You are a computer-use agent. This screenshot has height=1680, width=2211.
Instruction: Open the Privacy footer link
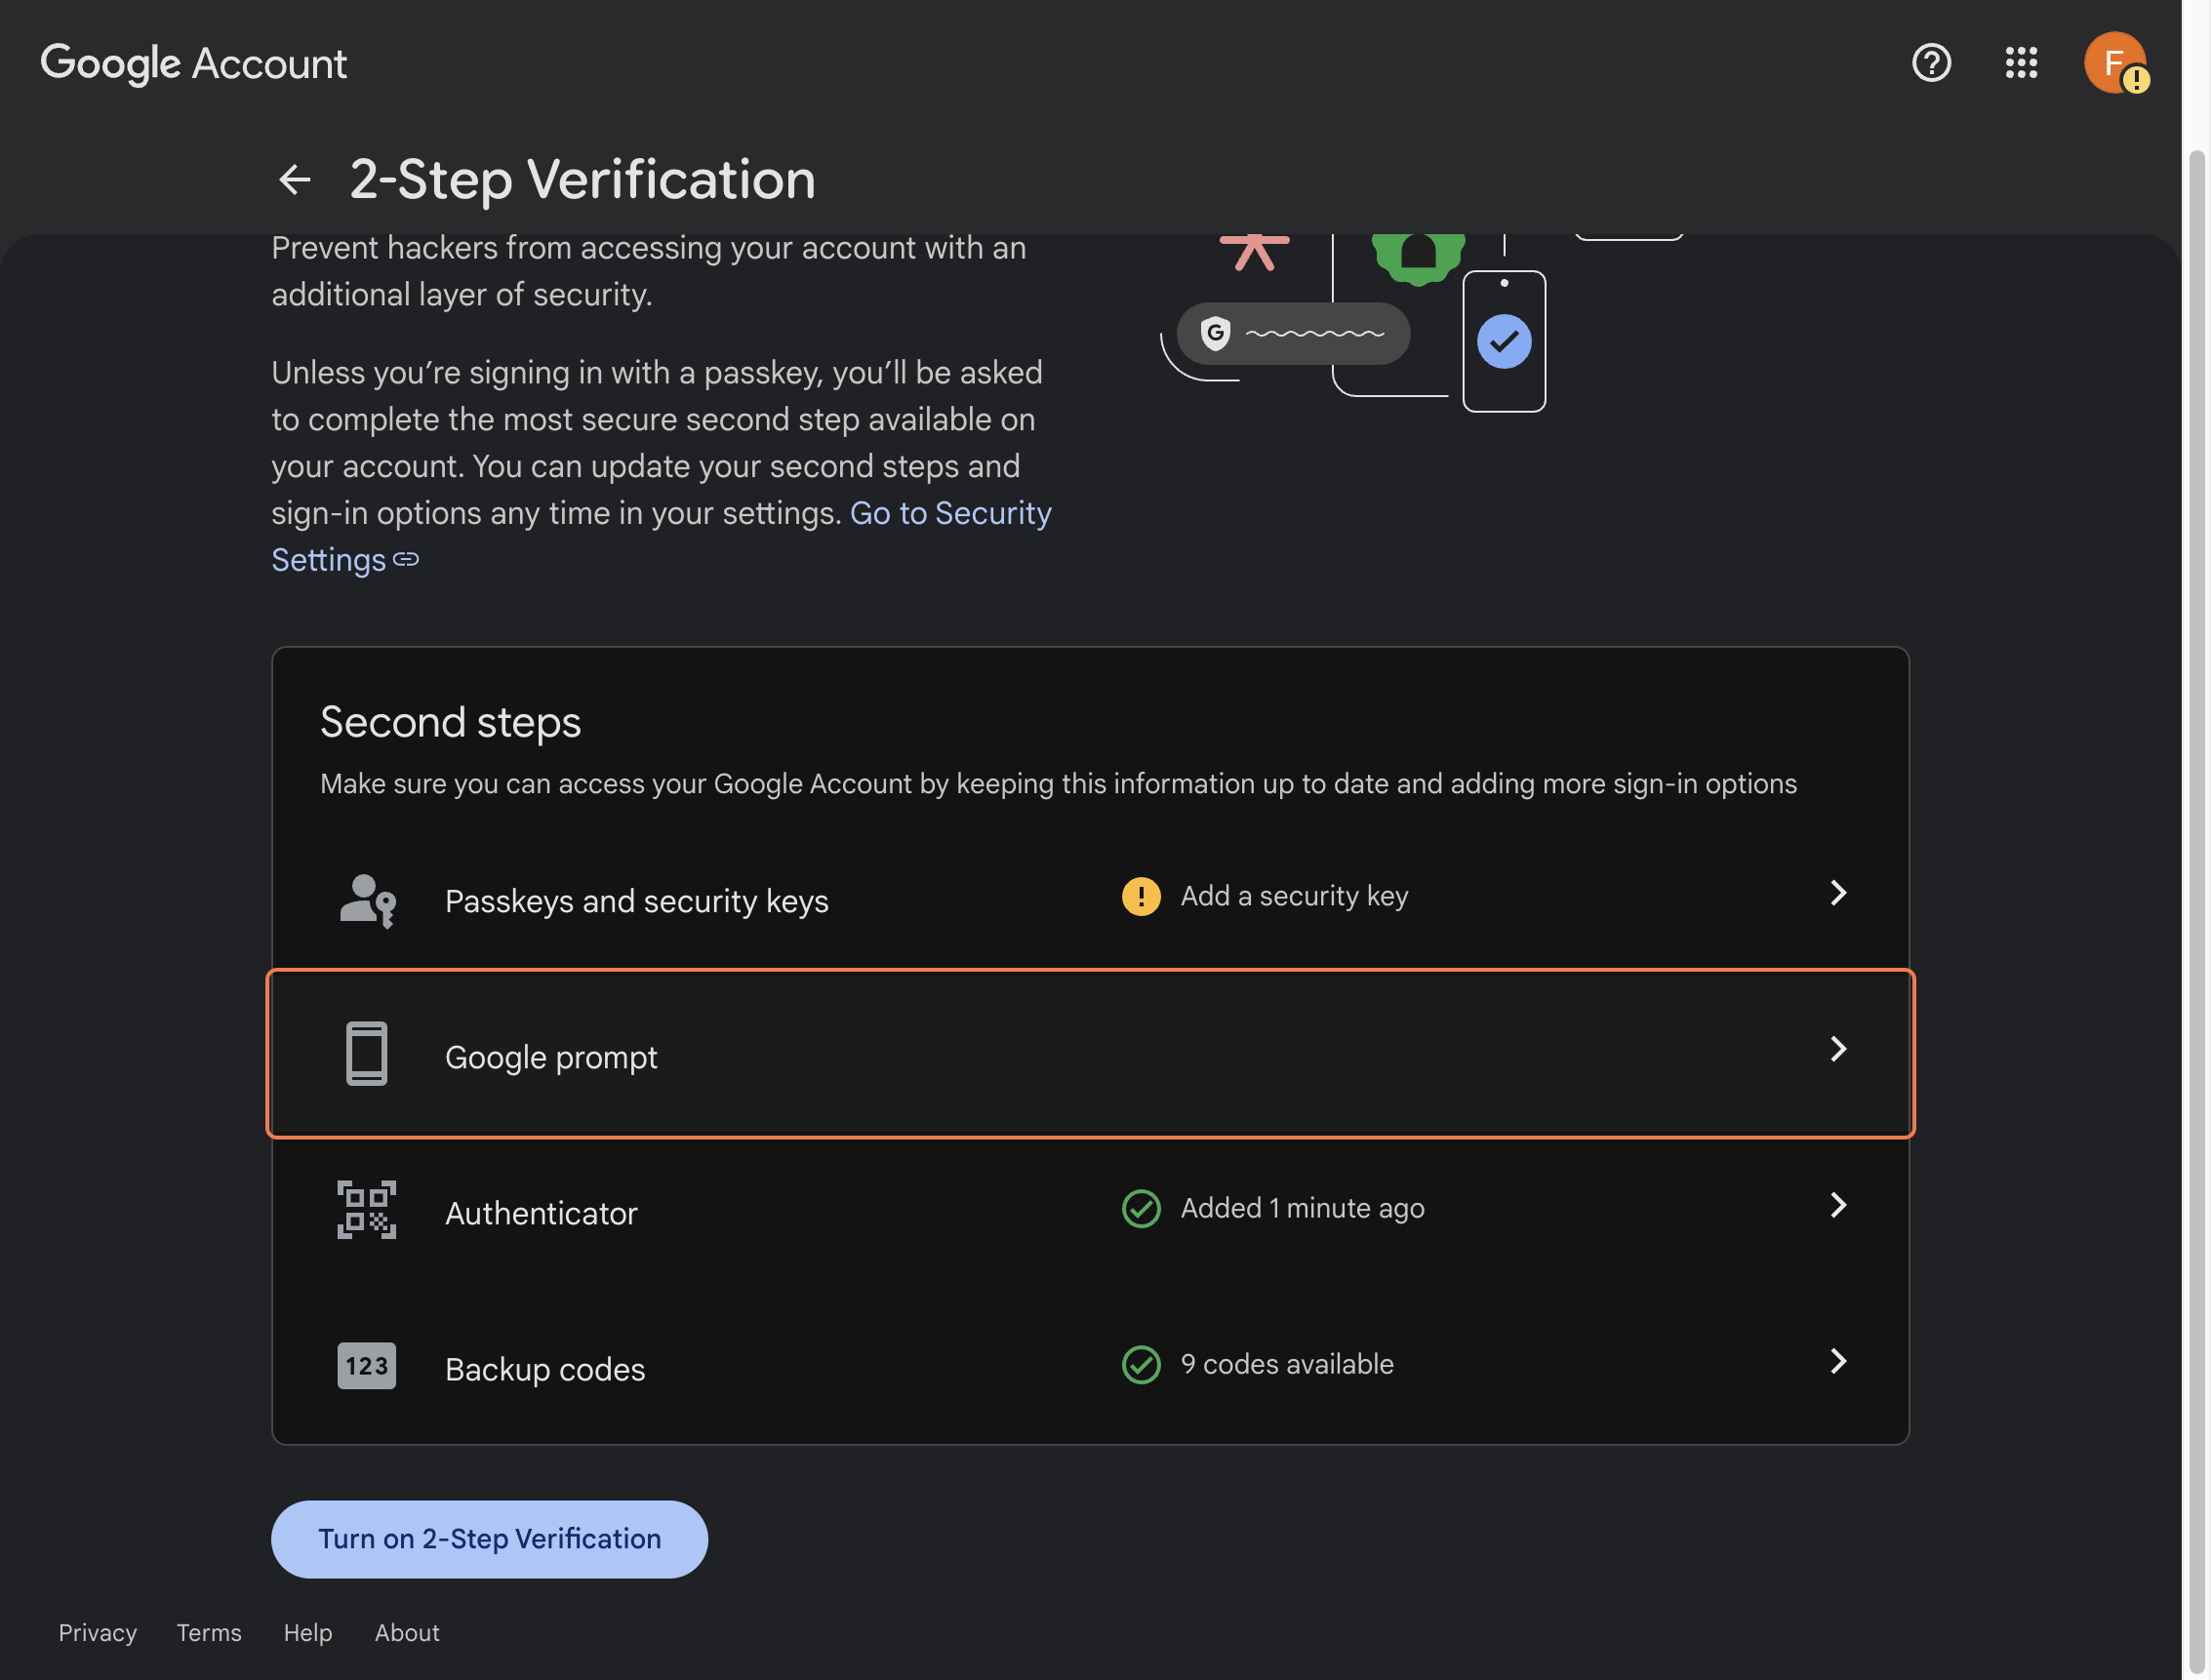tap(97, 1632)
